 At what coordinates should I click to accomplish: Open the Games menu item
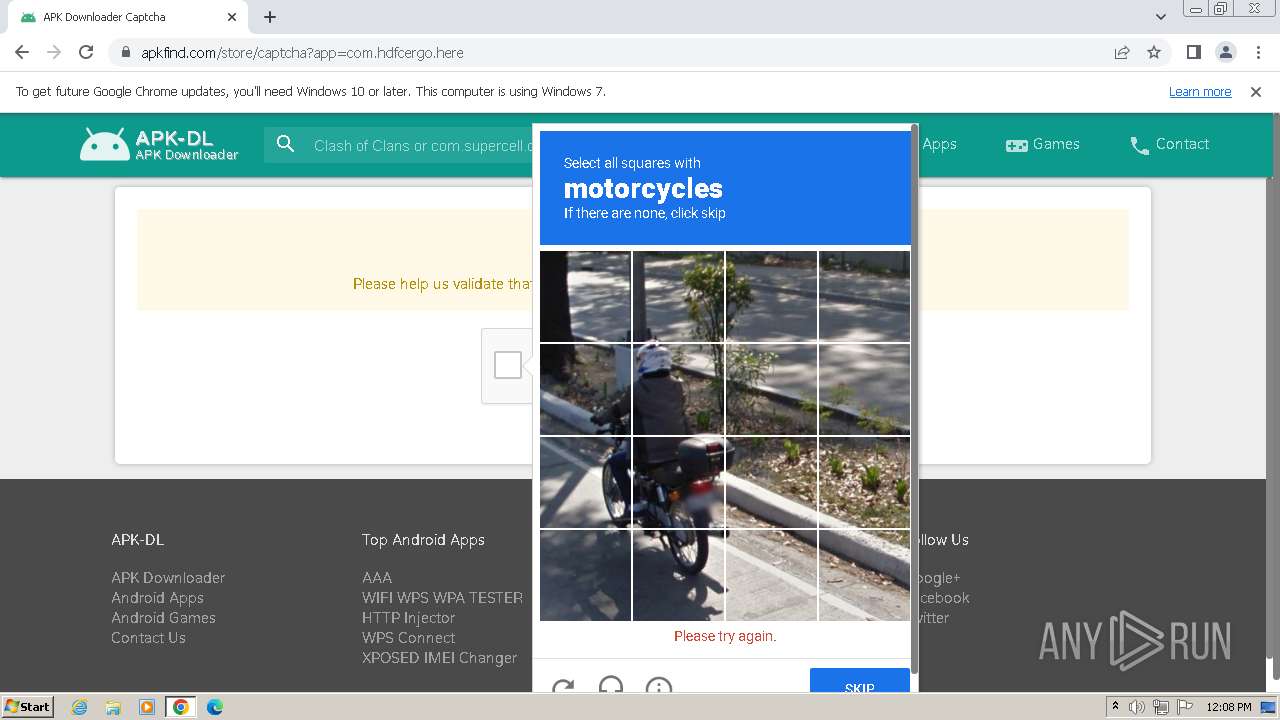pyautogui.click(x=1042, y=144)
